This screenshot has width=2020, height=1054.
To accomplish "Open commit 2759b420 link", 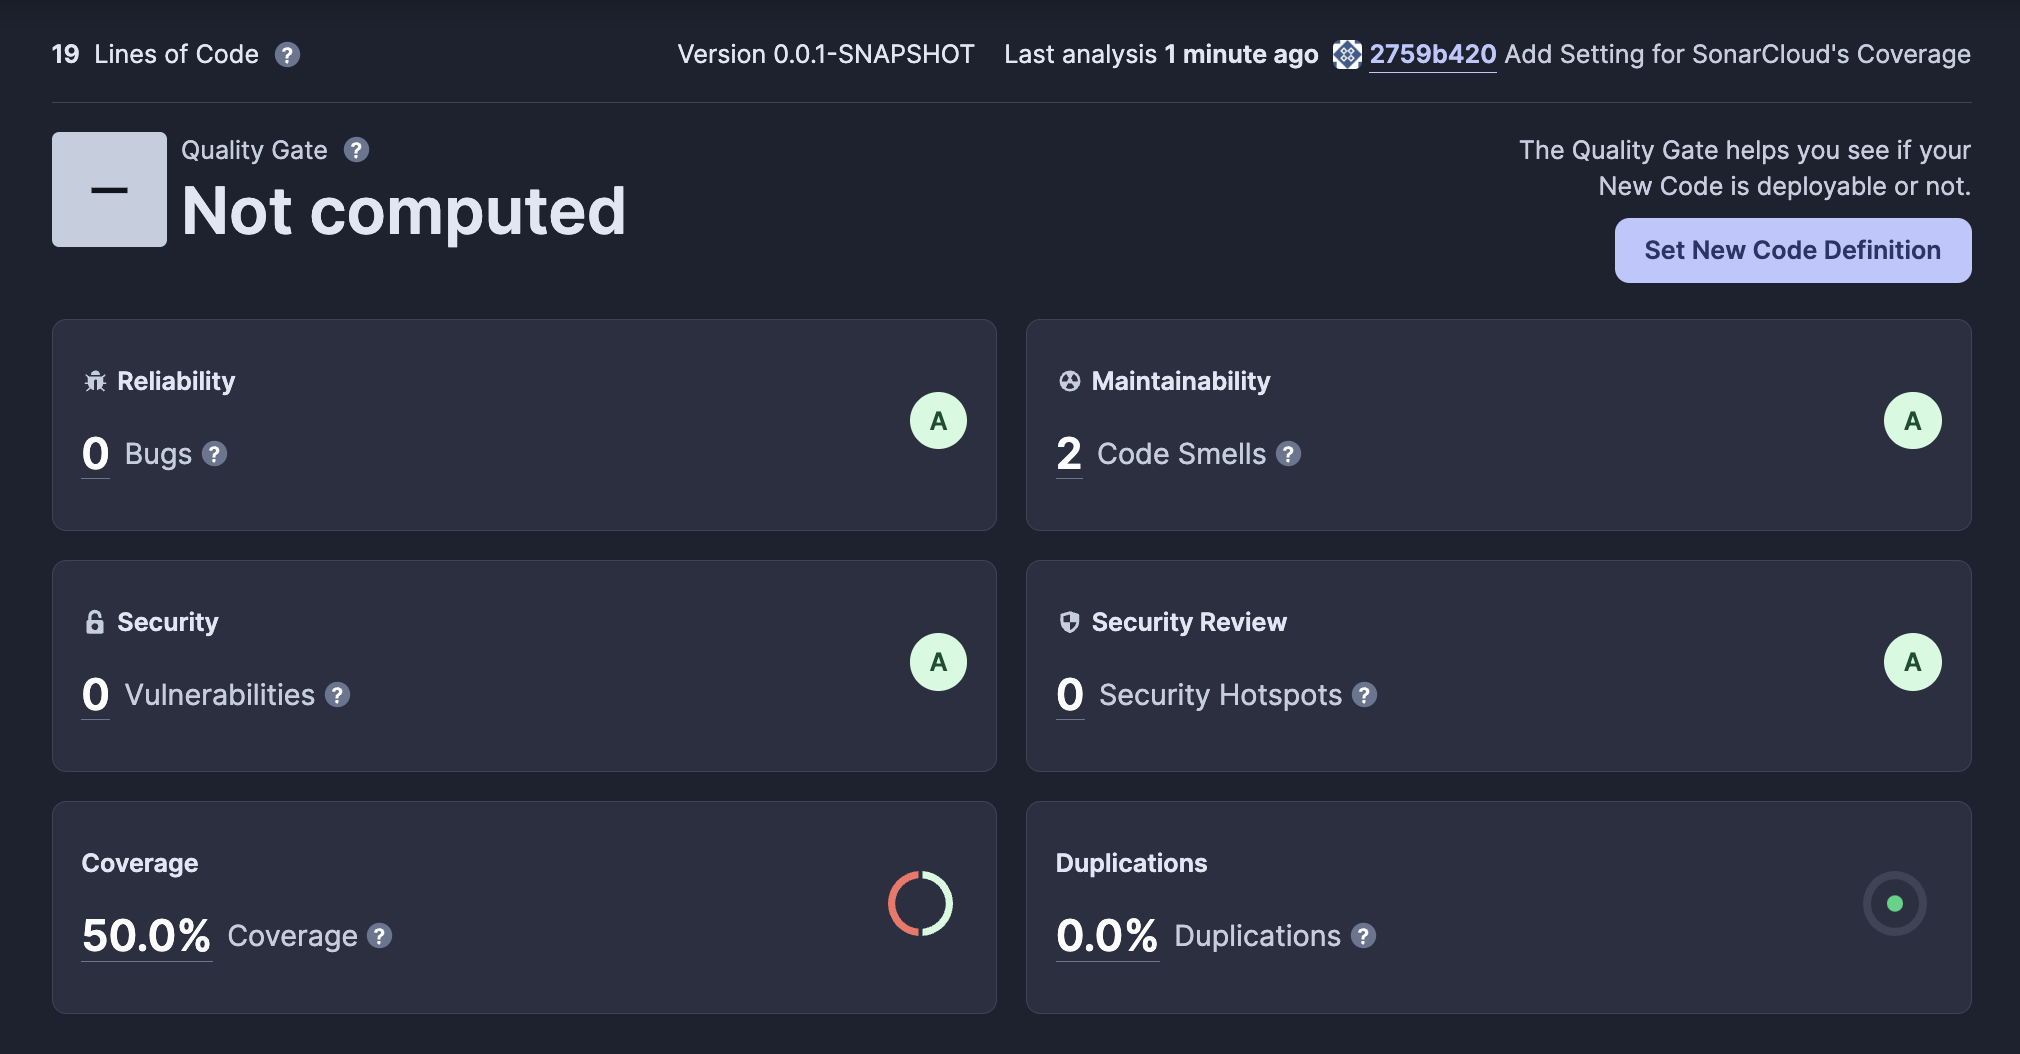I will click(1432, 55).
